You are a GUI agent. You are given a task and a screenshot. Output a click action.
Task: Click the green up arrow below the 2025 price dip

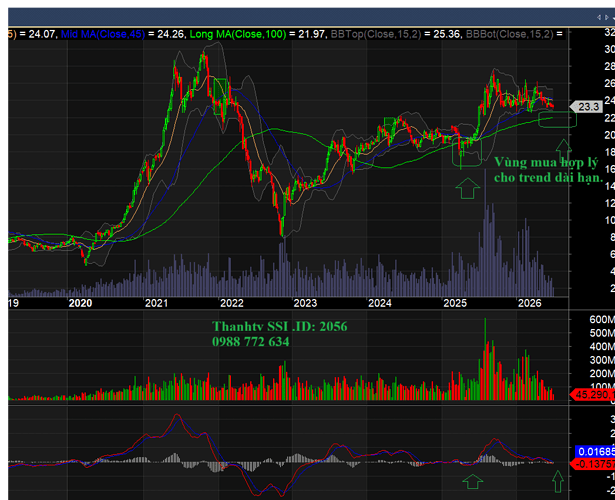(468, 188)
